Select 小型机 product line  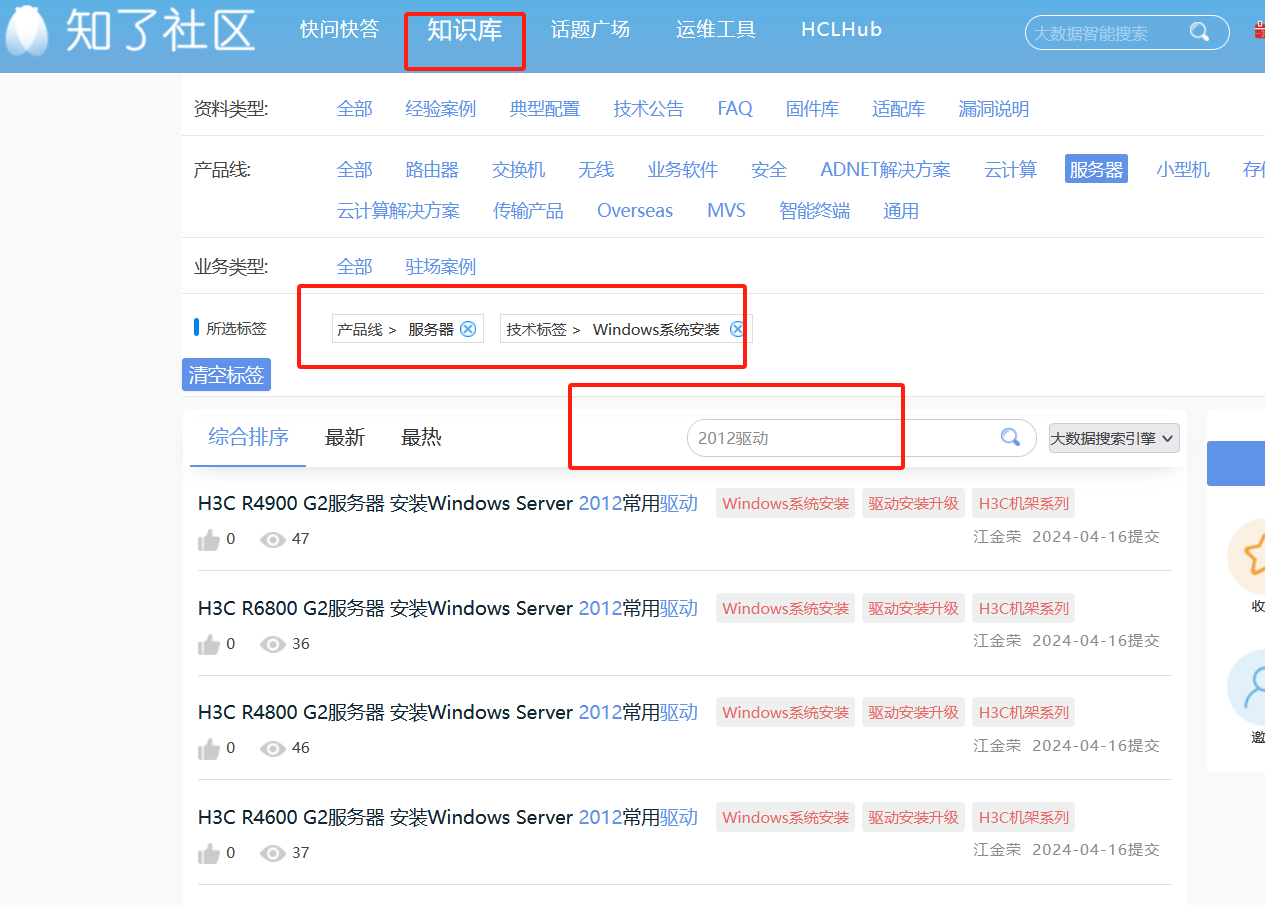tap(1183, 170)
